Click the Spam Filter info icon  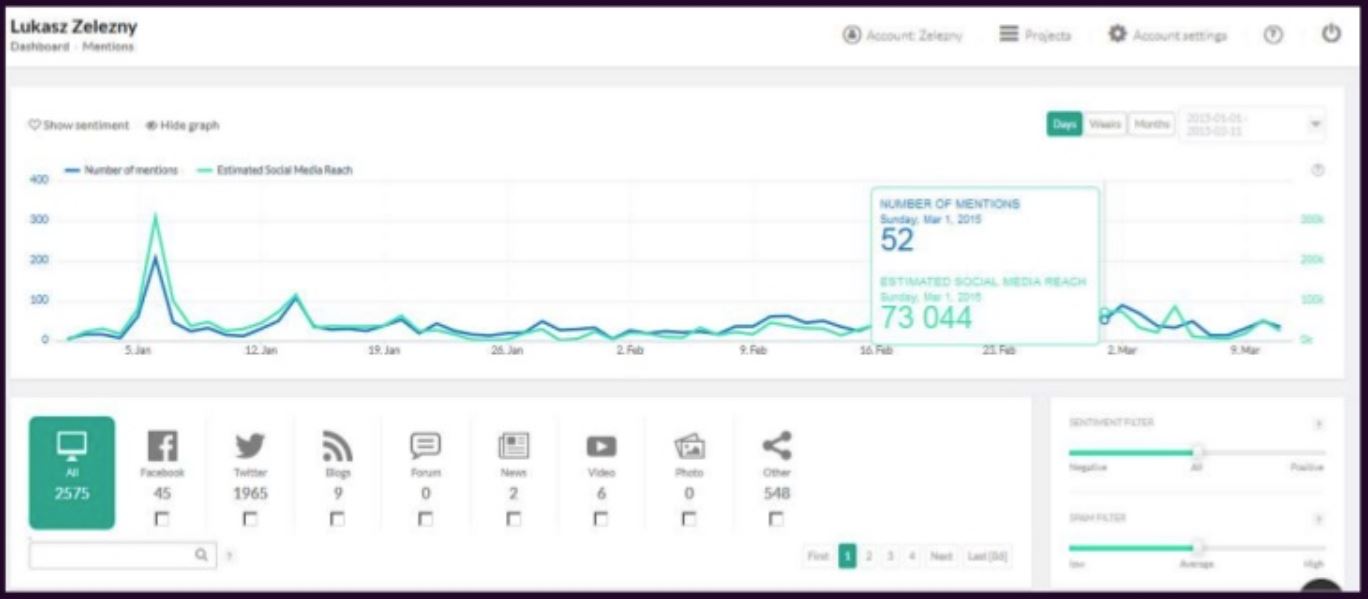coord(1318,519)
